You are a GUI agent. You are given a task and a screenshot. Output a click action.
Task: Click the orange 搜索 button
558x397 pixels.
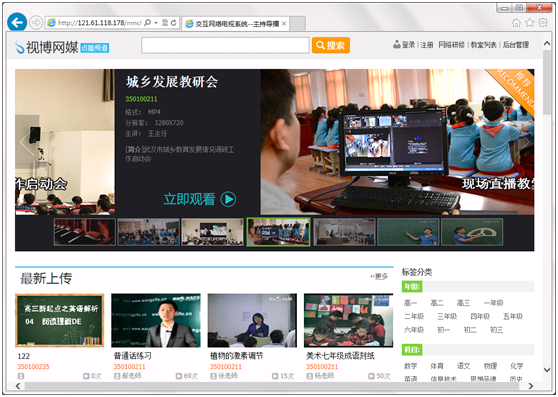[x=331, y=45]
